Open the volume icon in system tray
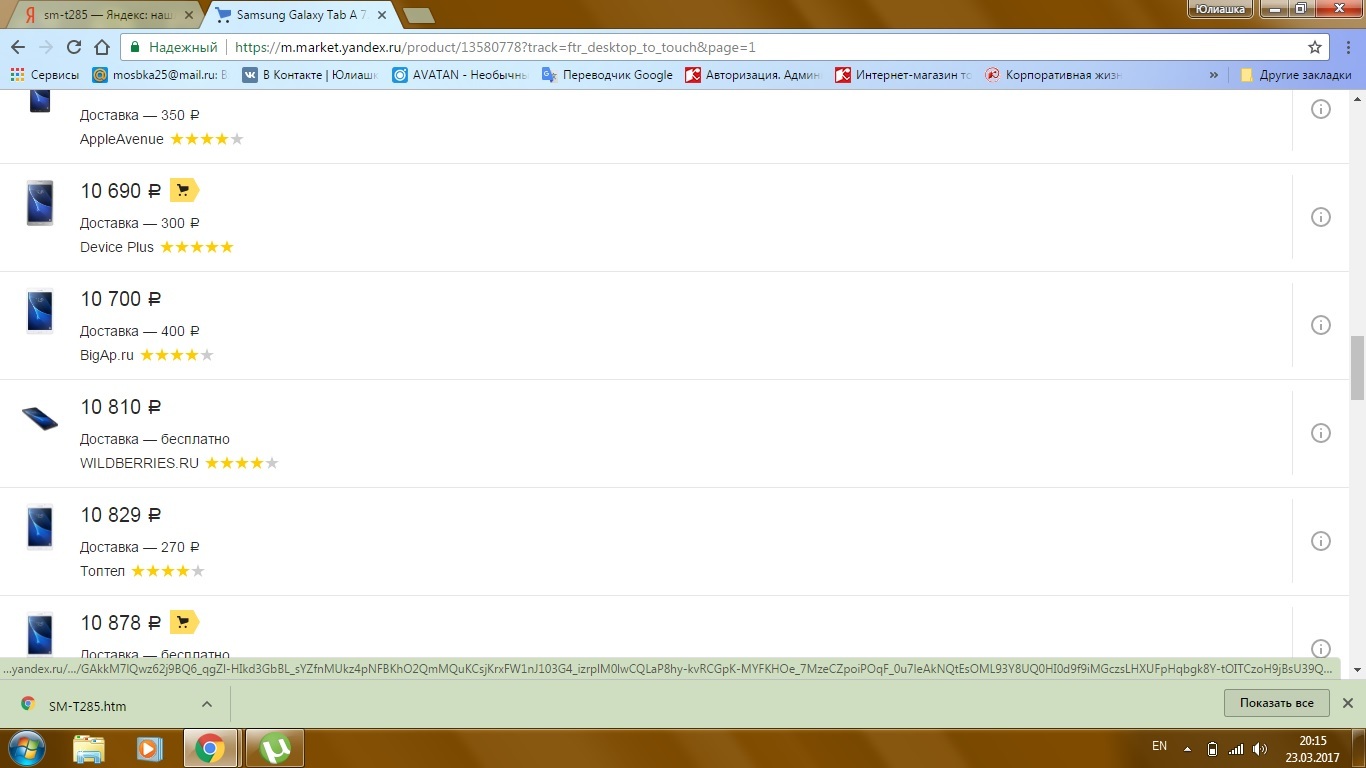1366x768 pixels. point(1258,748)
